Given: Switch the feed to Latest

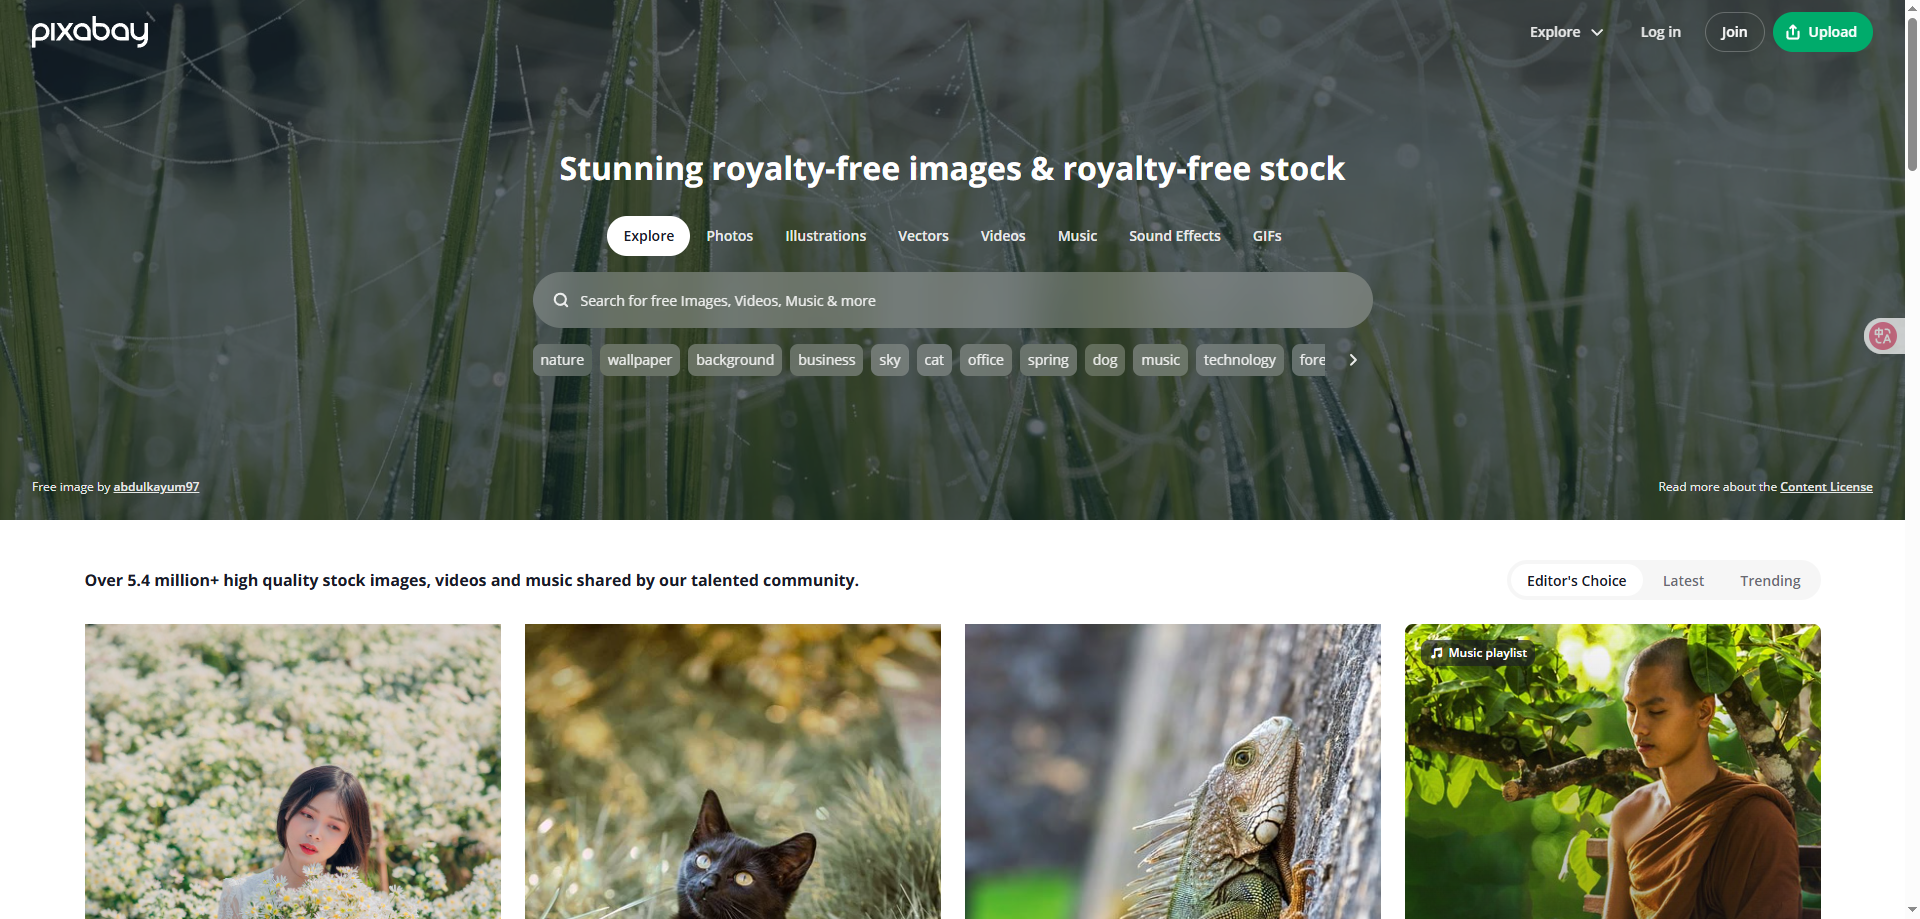Looking at the screenshot, I should coord(1683,581).
